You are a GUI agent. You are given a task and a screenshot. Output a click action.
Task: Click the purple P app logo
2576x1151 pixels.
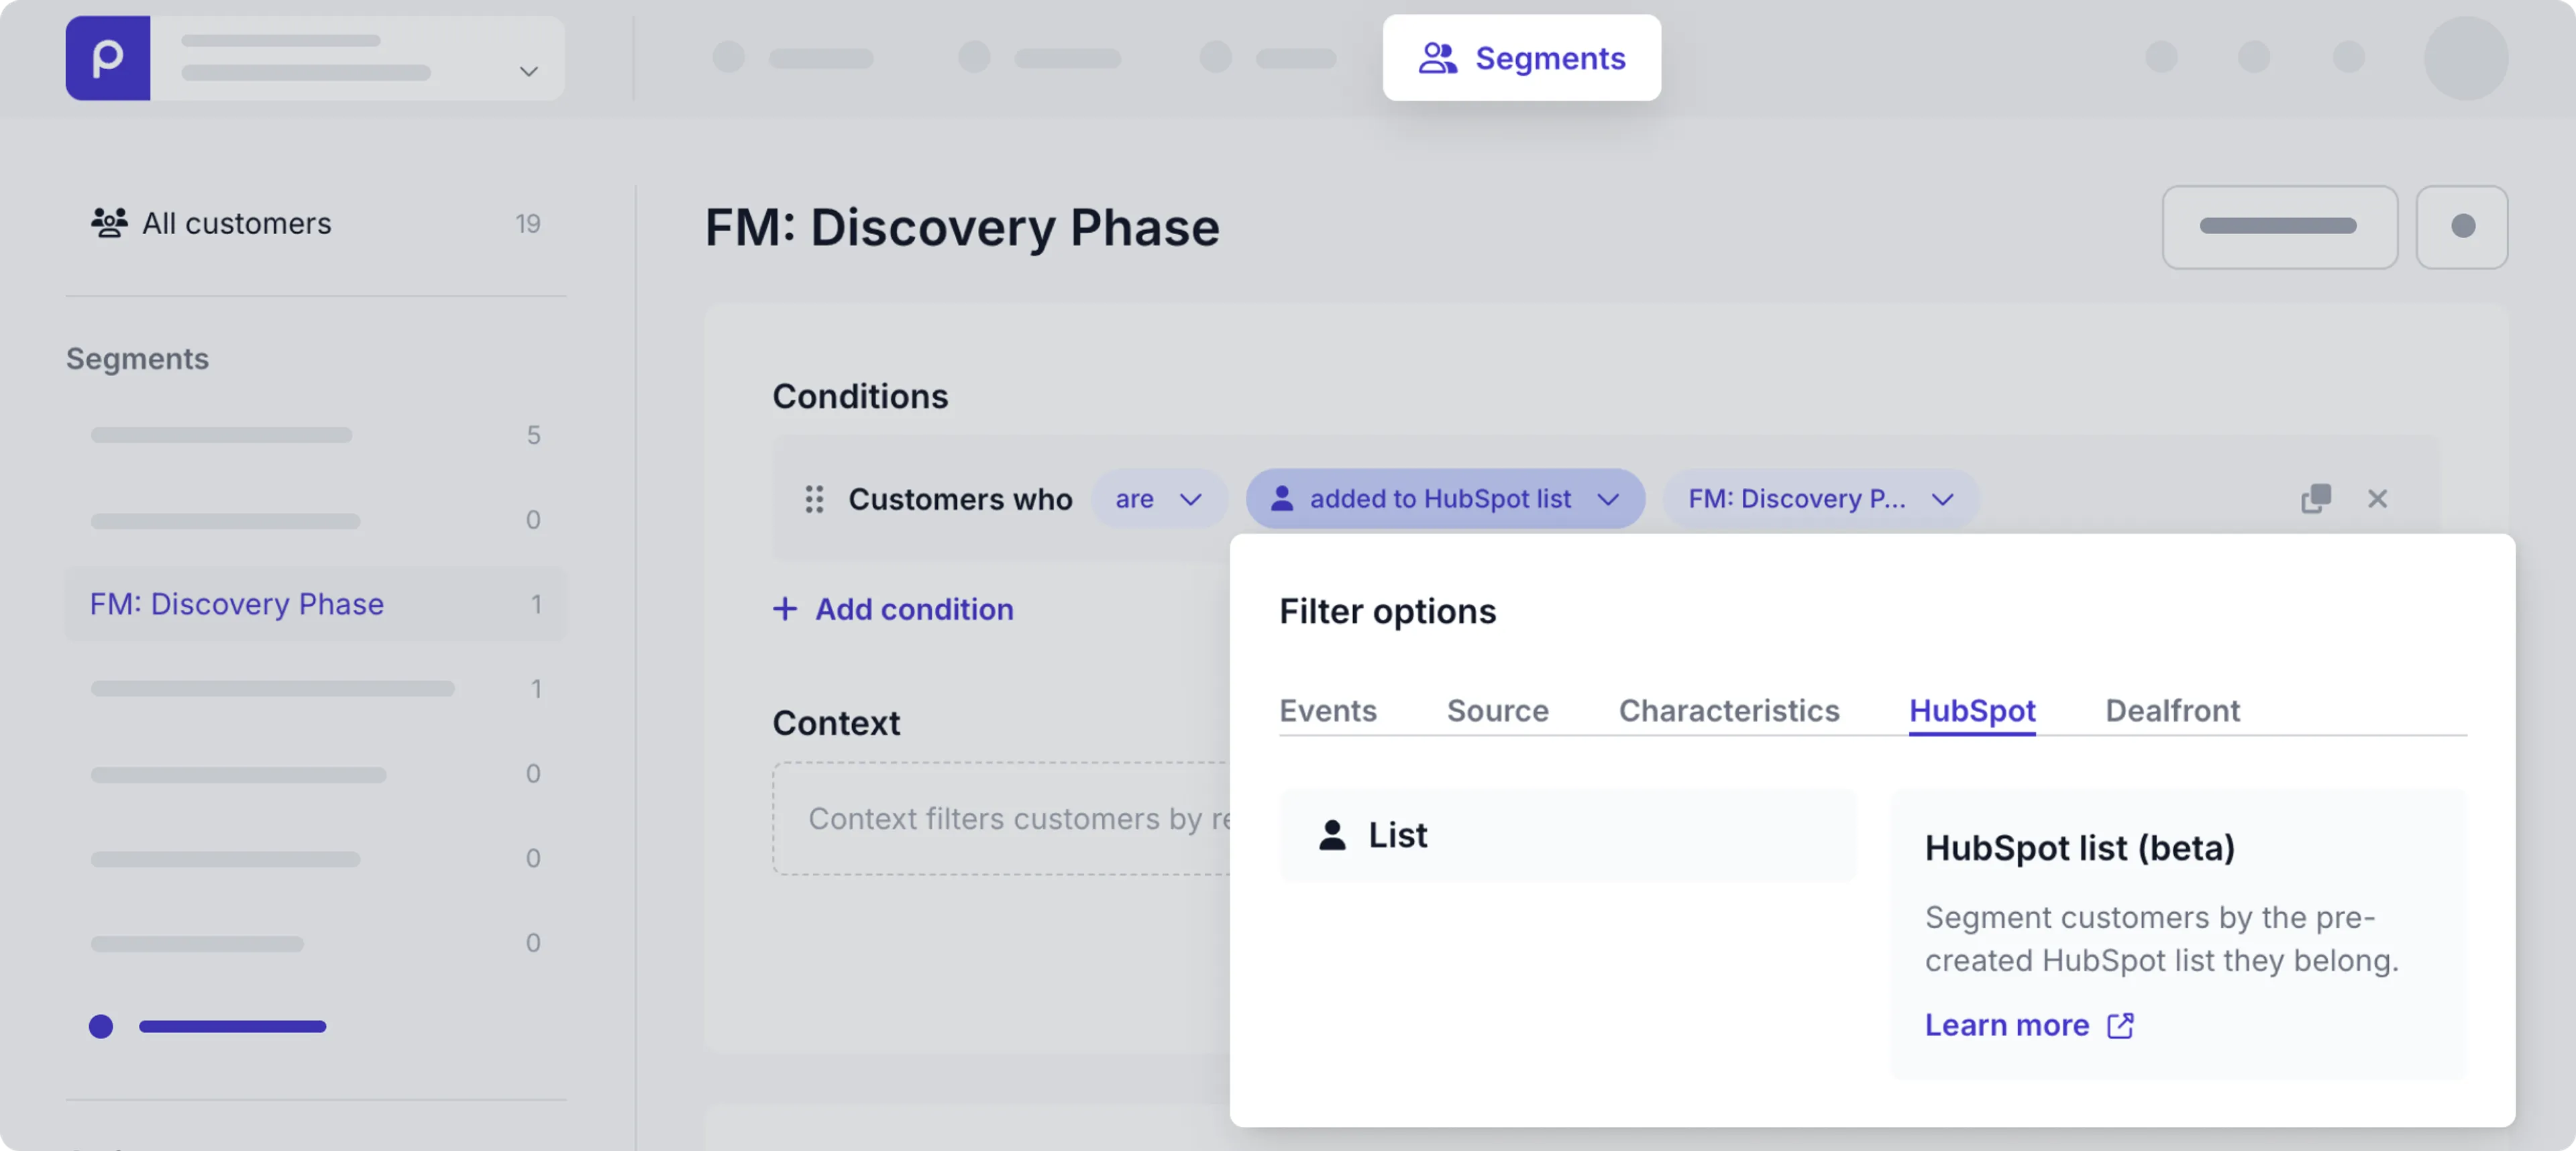tap(108, 58)
